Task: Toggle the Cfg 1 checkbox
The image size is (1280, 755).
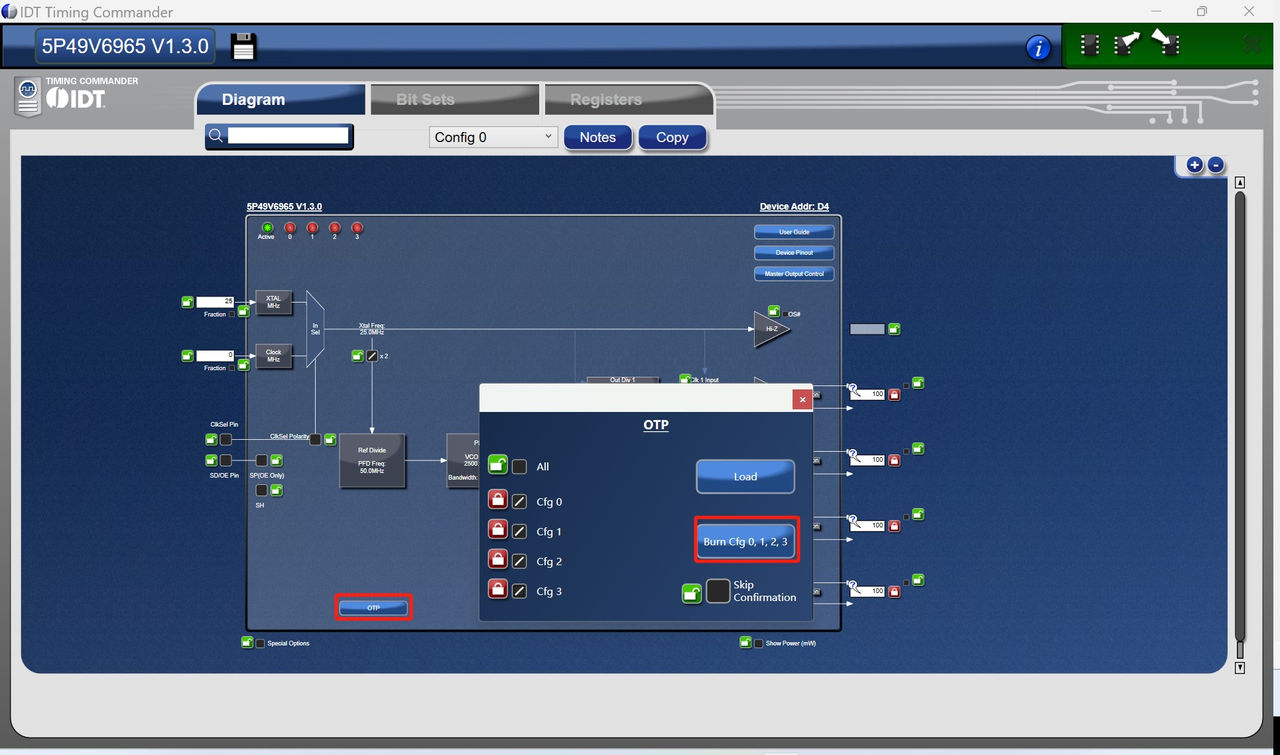Action: 519,531
